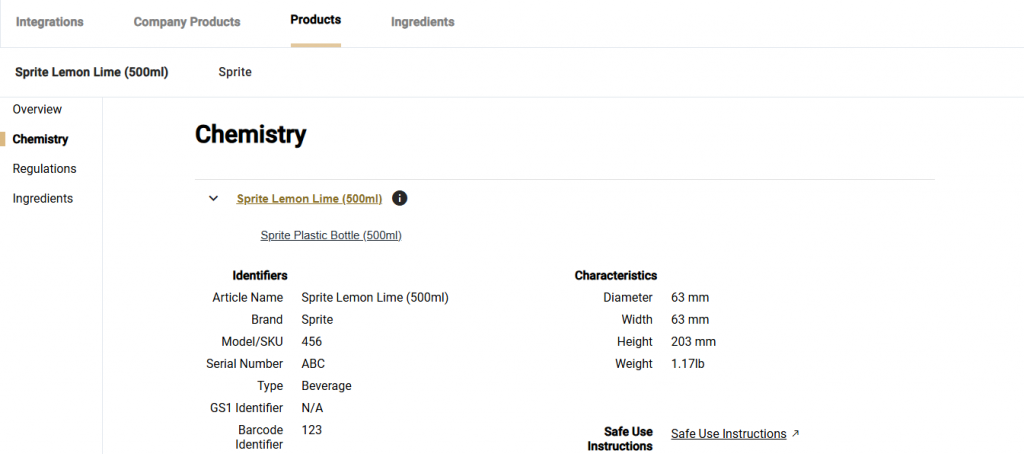Viewport: 1024px width, 454px height.
Task: Go to the Ingredients tab in top navigation
Action: tap(422, 22)
